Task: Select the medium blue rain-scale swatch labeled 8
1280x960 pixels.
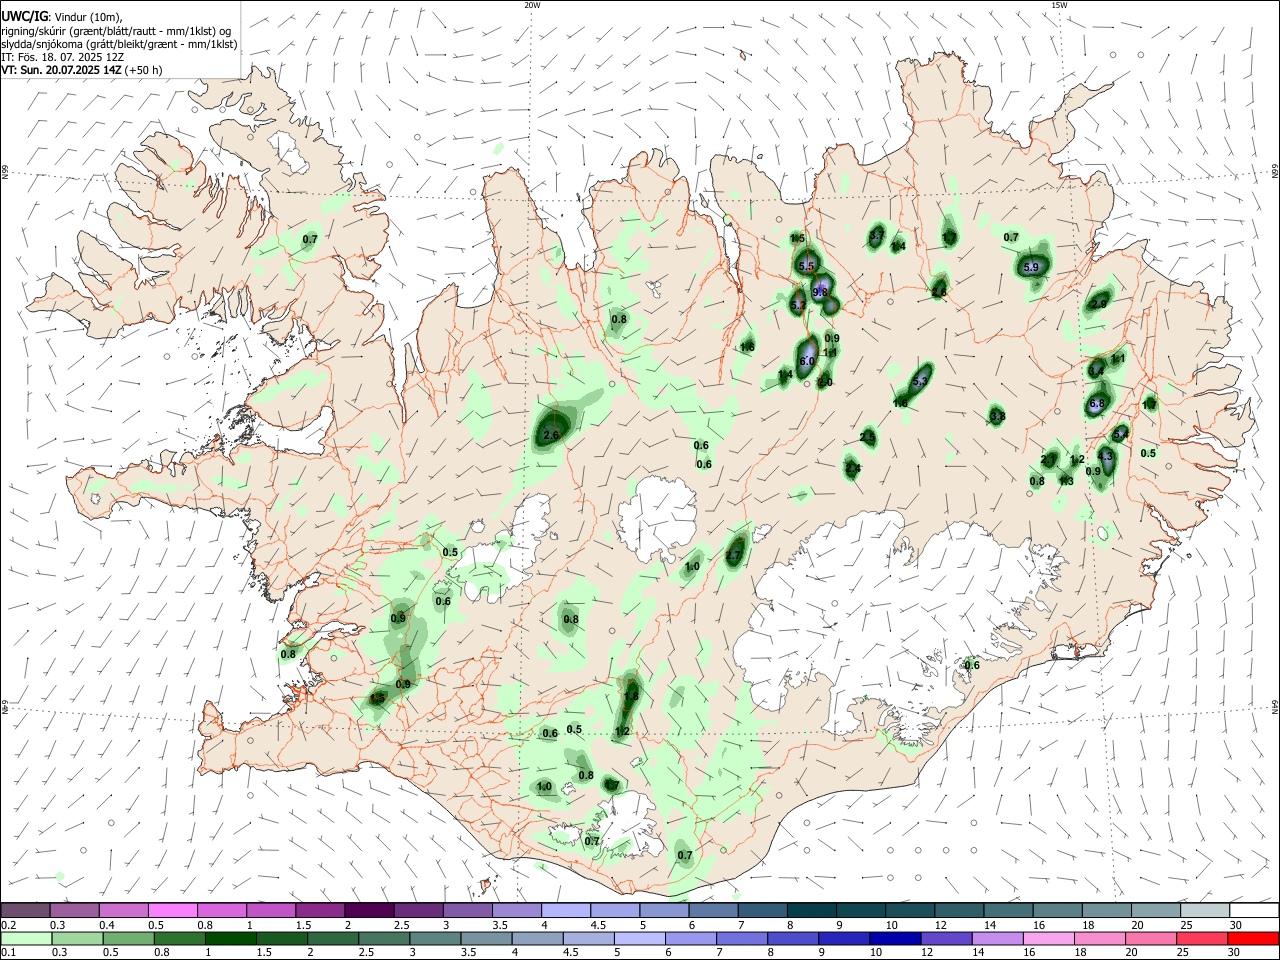Action: (793, 938)
